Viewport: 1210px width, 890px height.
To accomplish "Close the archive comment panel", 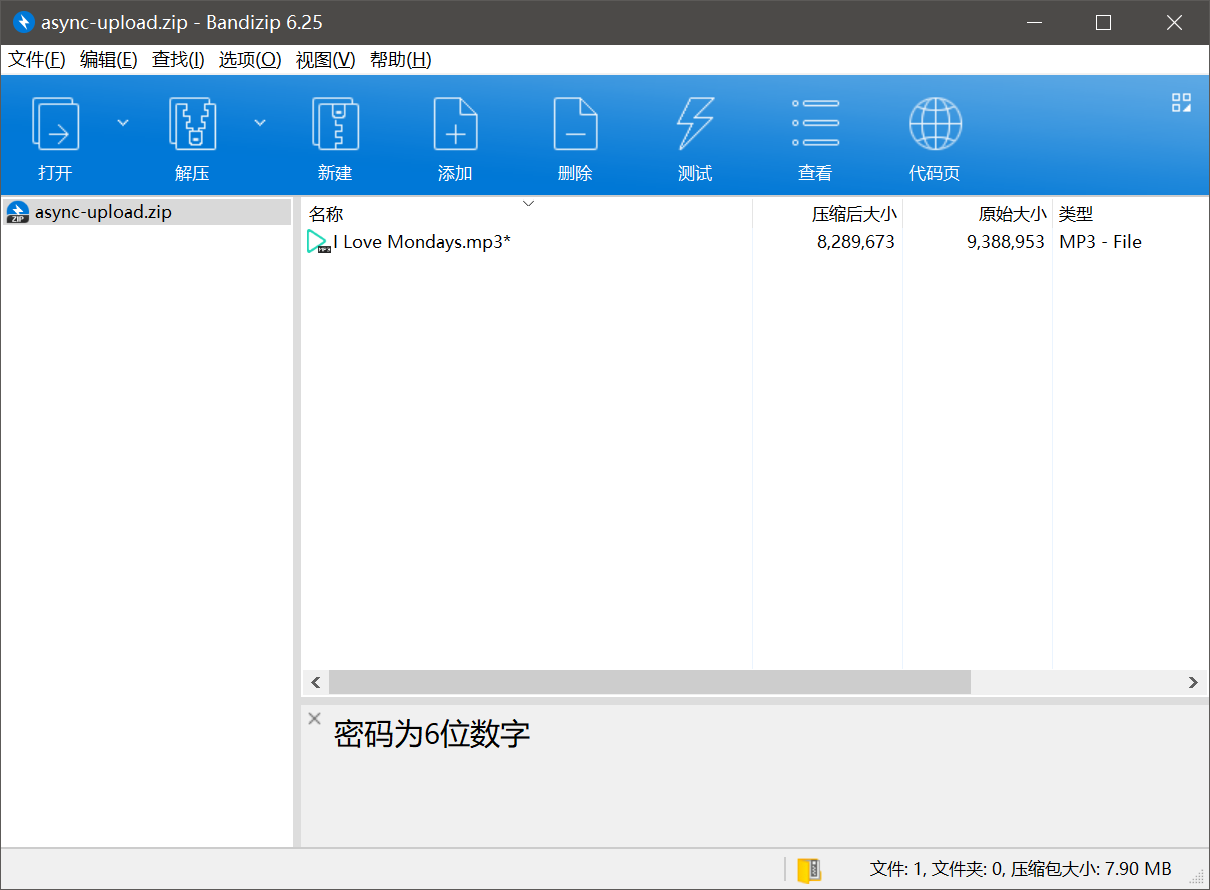I will [314, 718].
